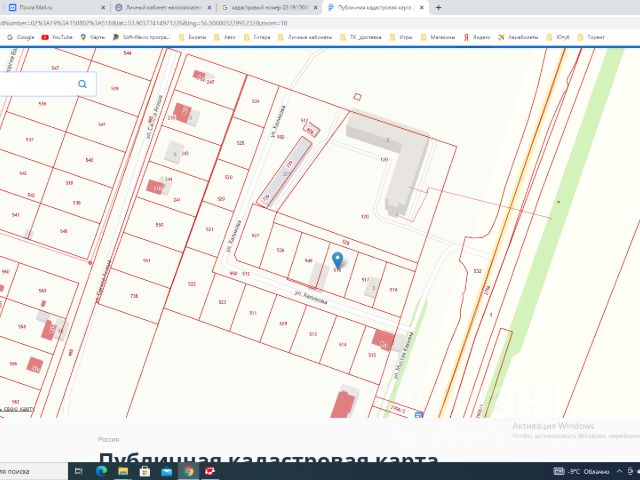640x480 pixels.
Task: Switch to кадастровый номер Google tab
Action: click(269, 7)
